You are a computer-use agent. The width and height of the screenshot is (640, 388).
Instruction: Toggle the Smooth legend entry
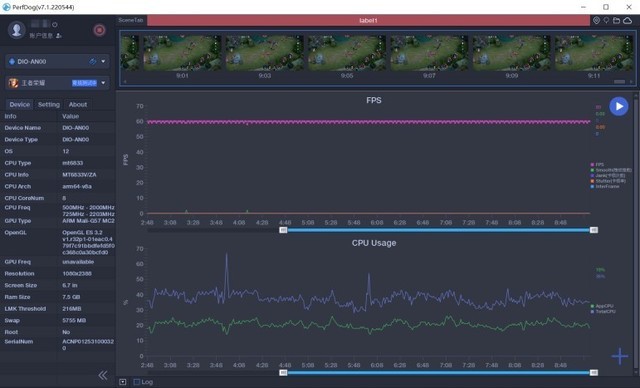[611, 170]
